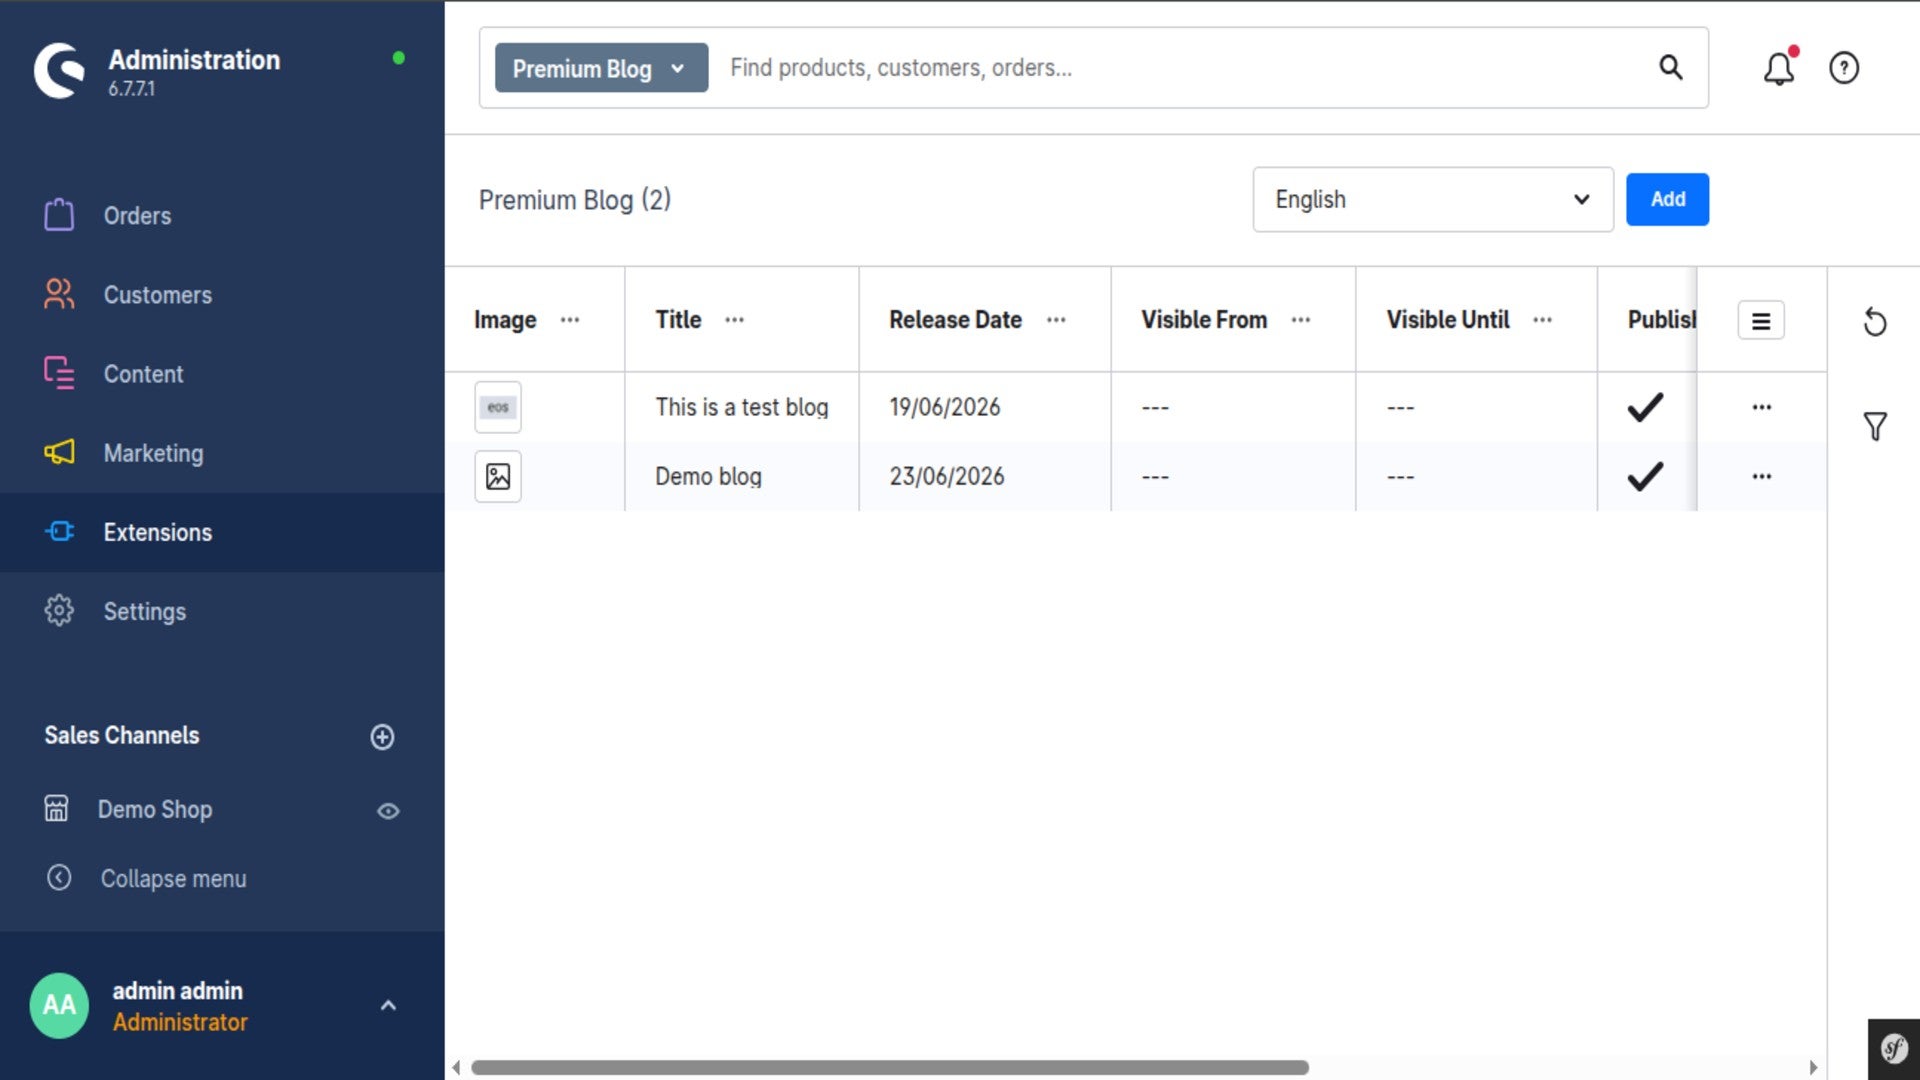The height and width of the screenshot is (1080, 1920).
Task: Open row actions for Demo blog
Action: pyautogui.click(x=1762, y=476)
